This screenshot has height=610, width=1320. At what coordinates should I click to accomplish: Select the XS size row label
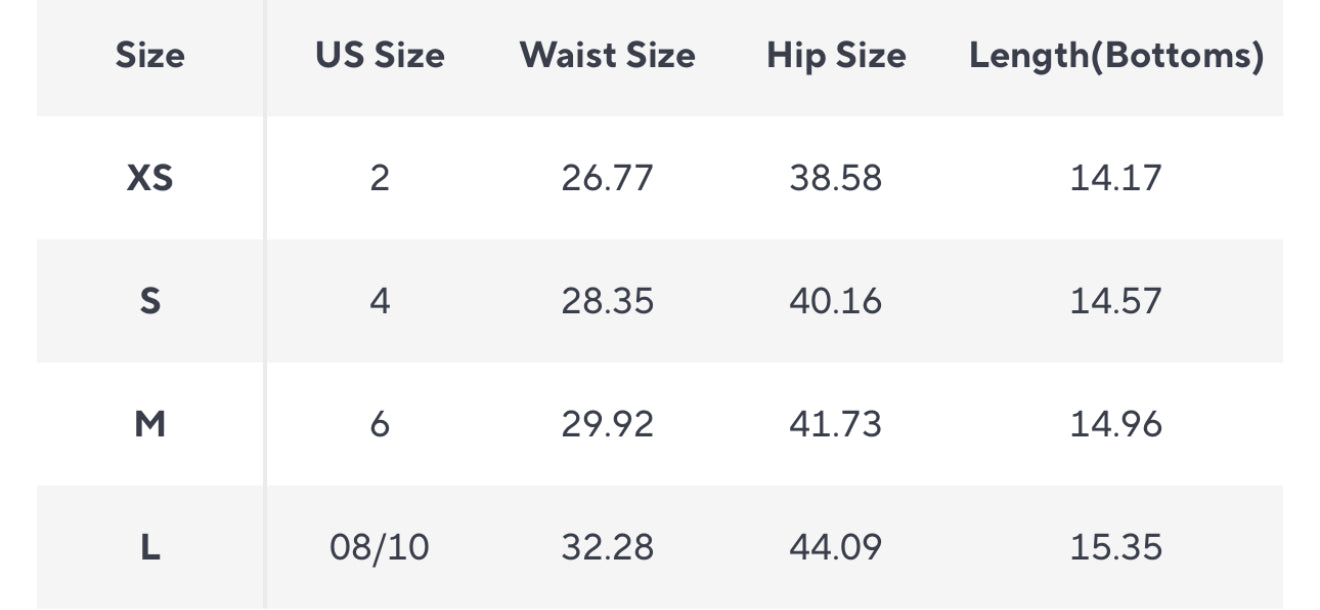tap(150, 178)
